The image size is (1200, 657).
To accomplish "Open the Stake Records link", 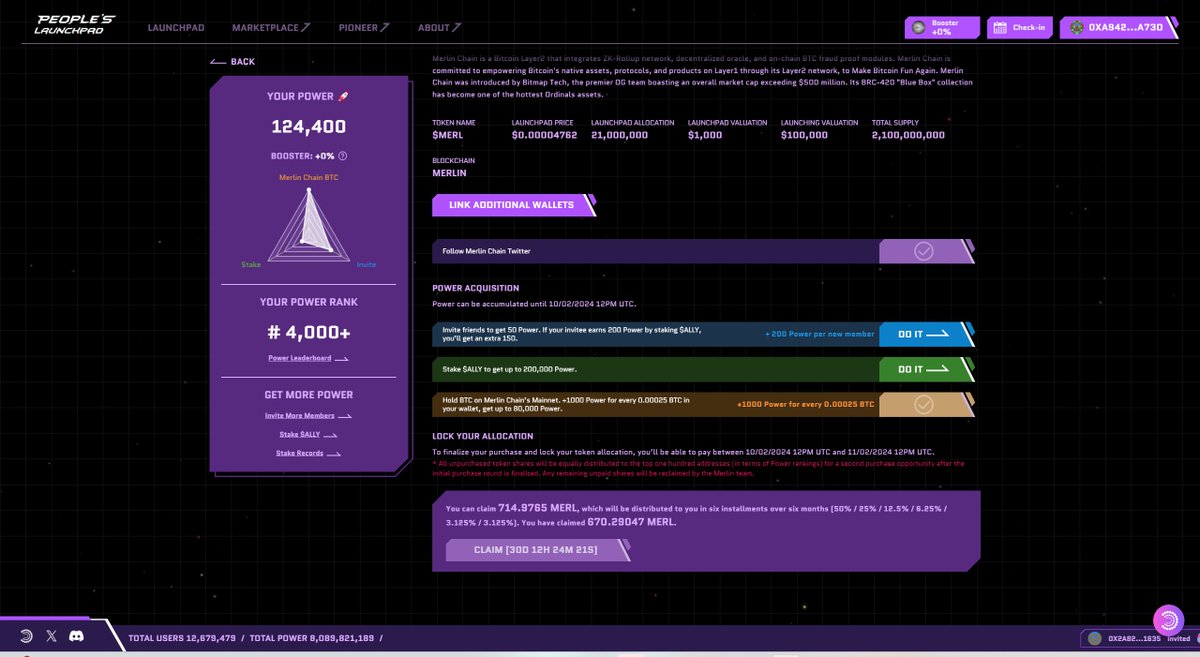I will pyautogui.click(x=308, y=453).
